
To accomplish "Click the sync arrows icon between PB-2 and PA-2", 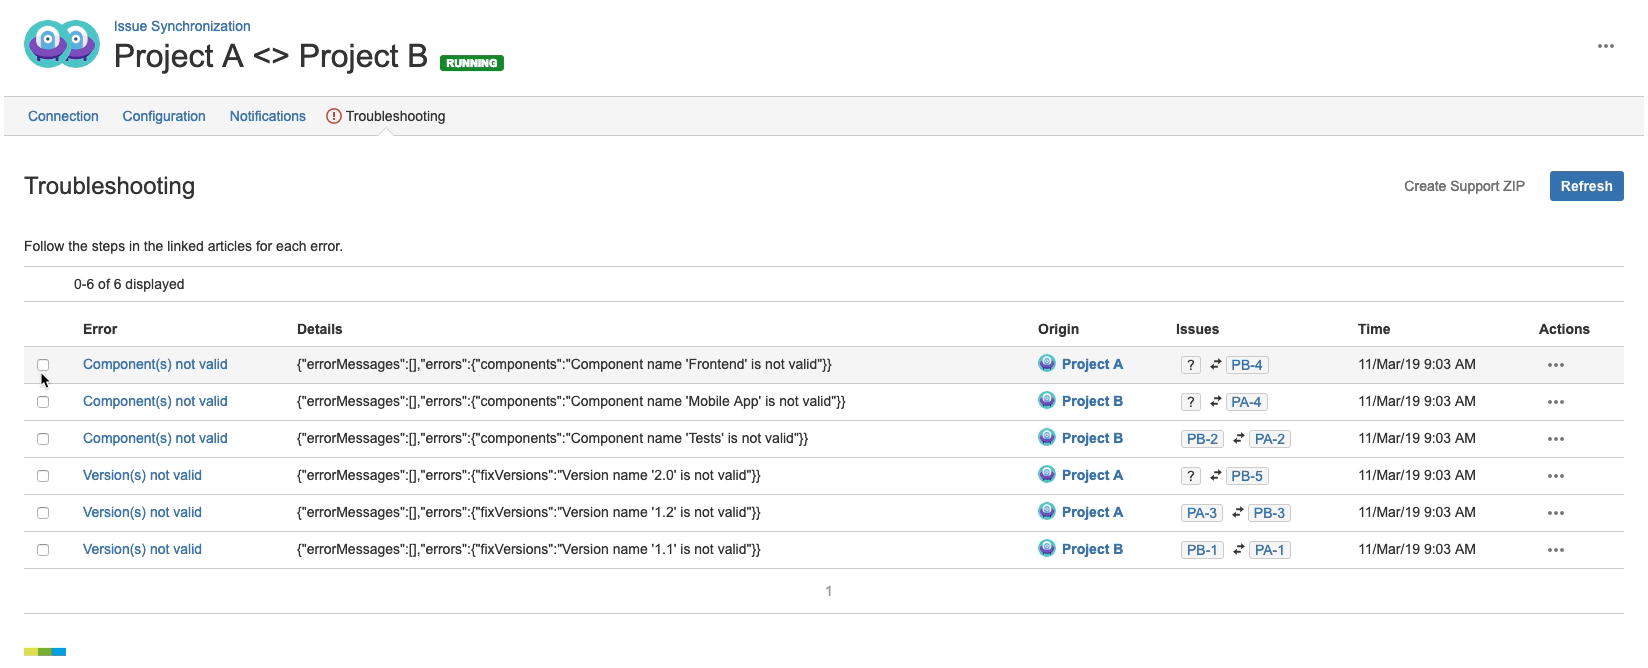I will (x=1238, y=438).
